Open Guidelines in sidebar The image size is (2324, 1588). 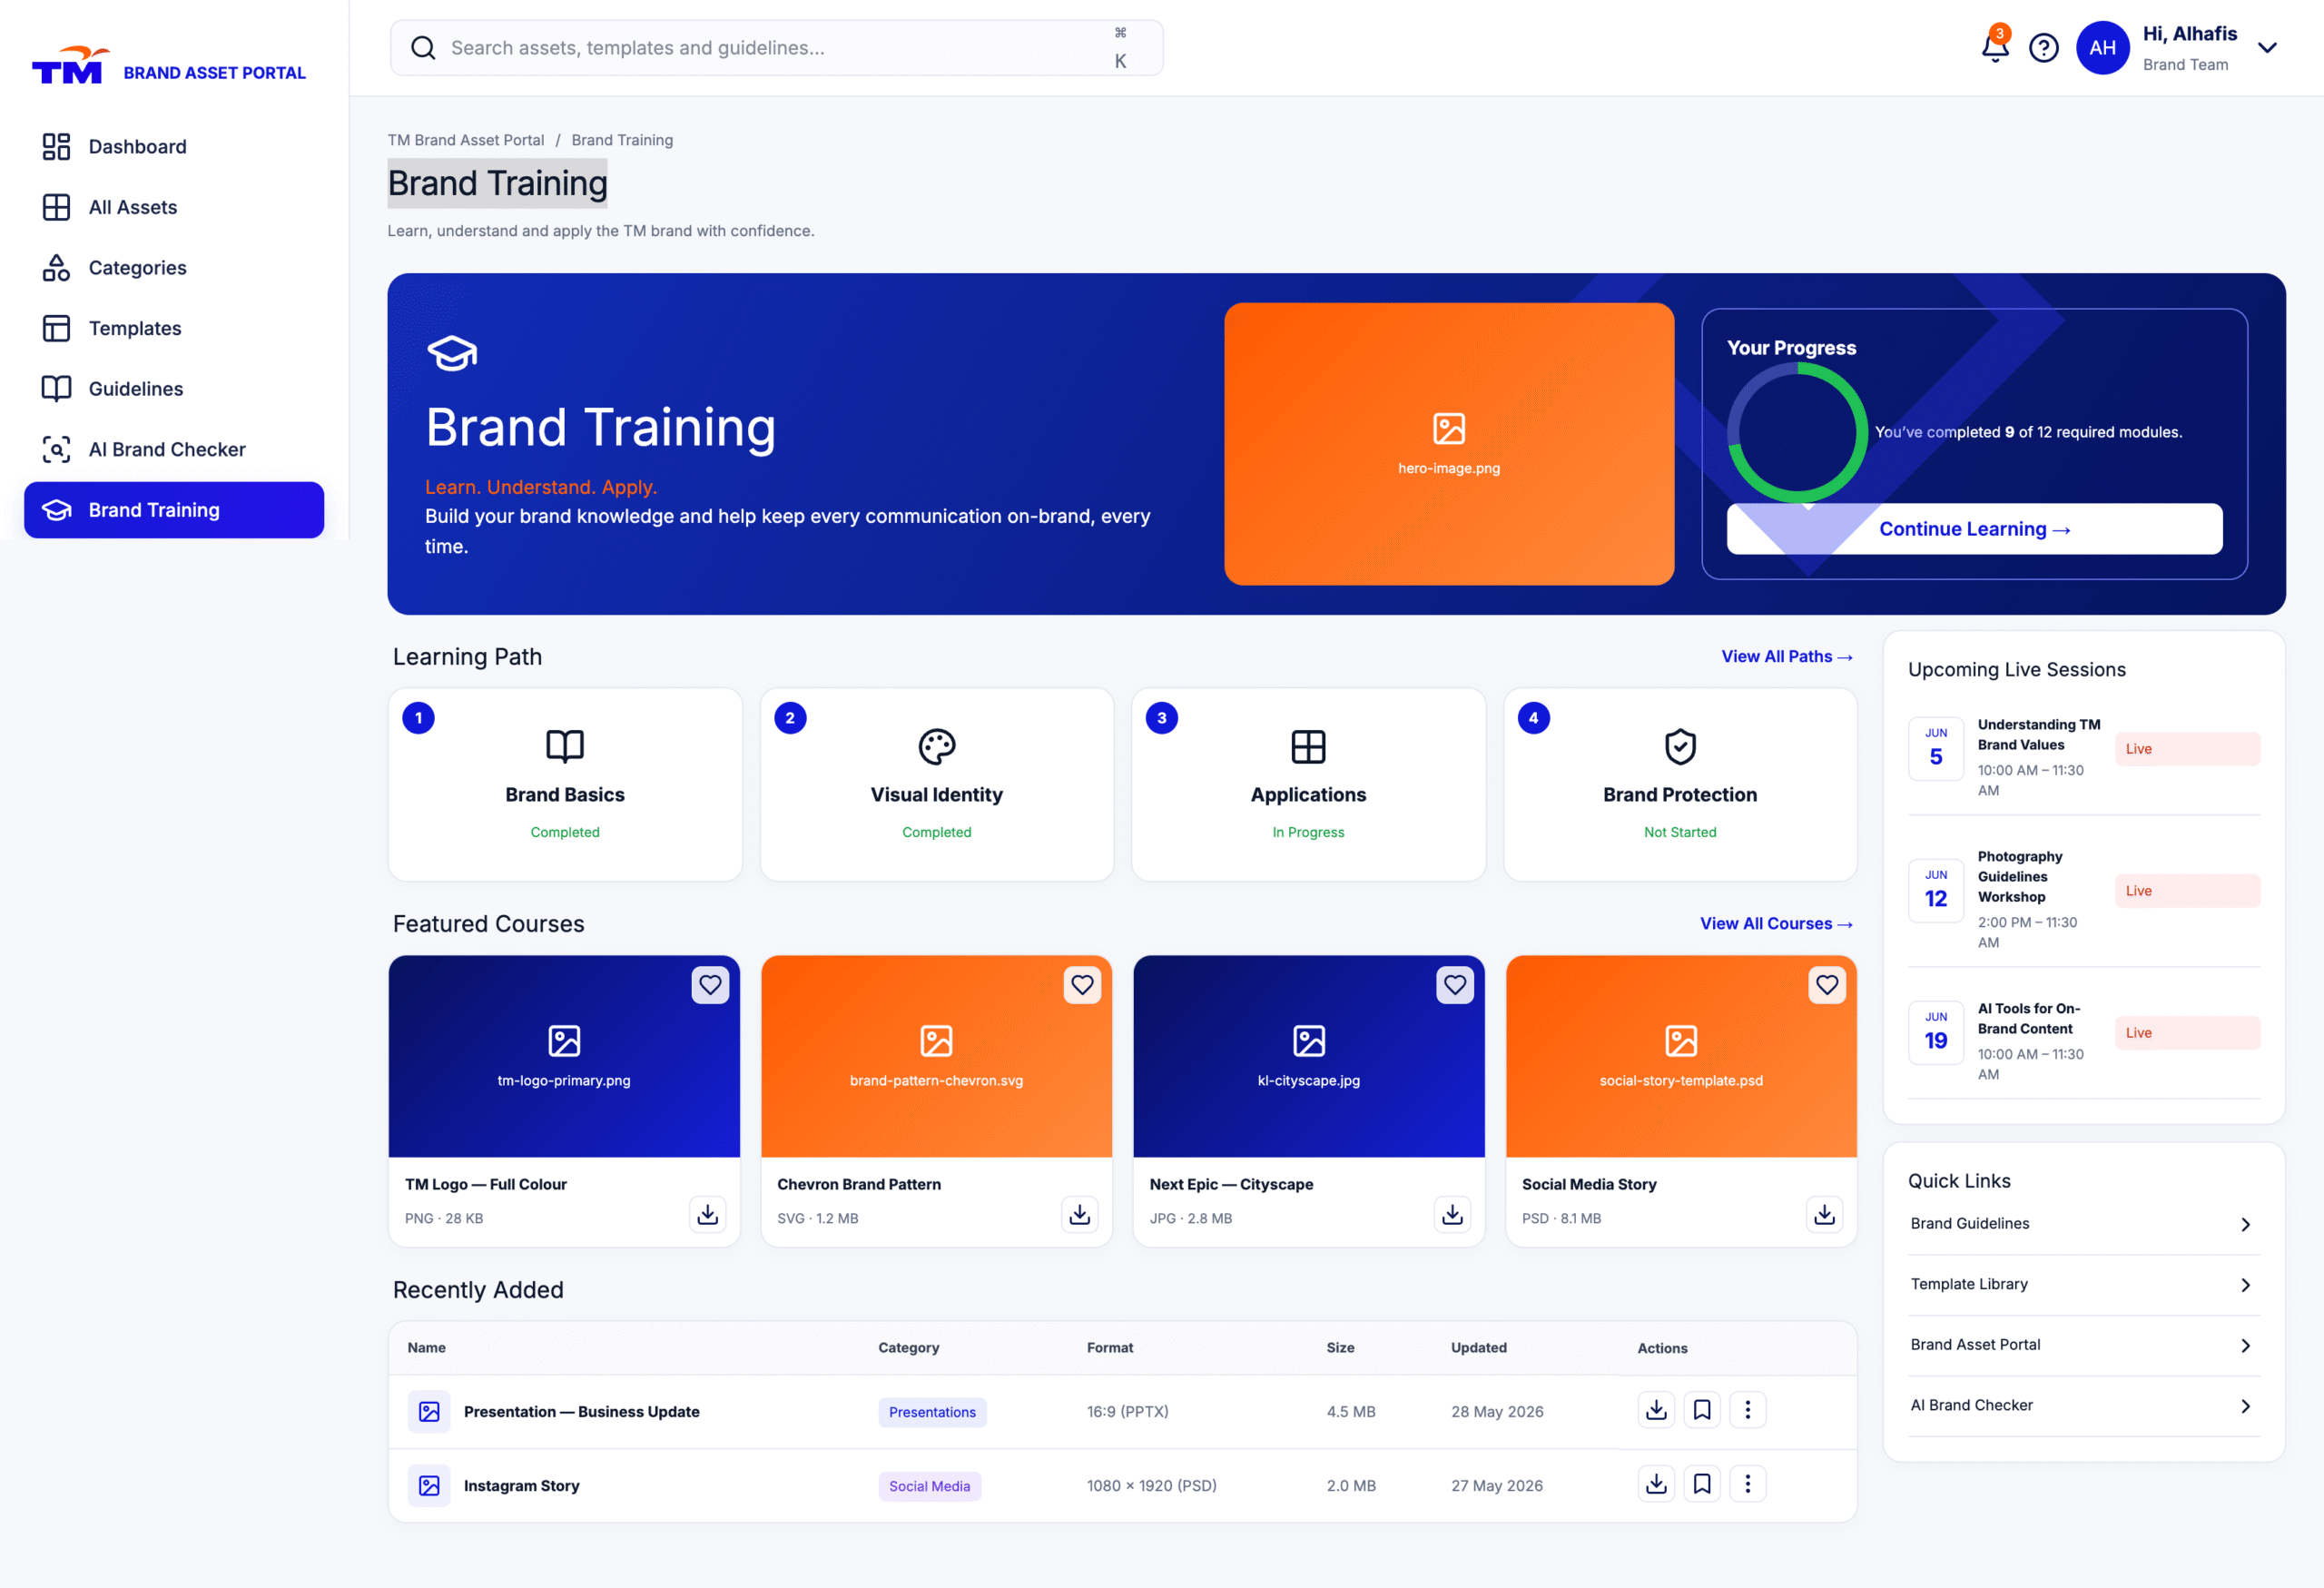174,389
